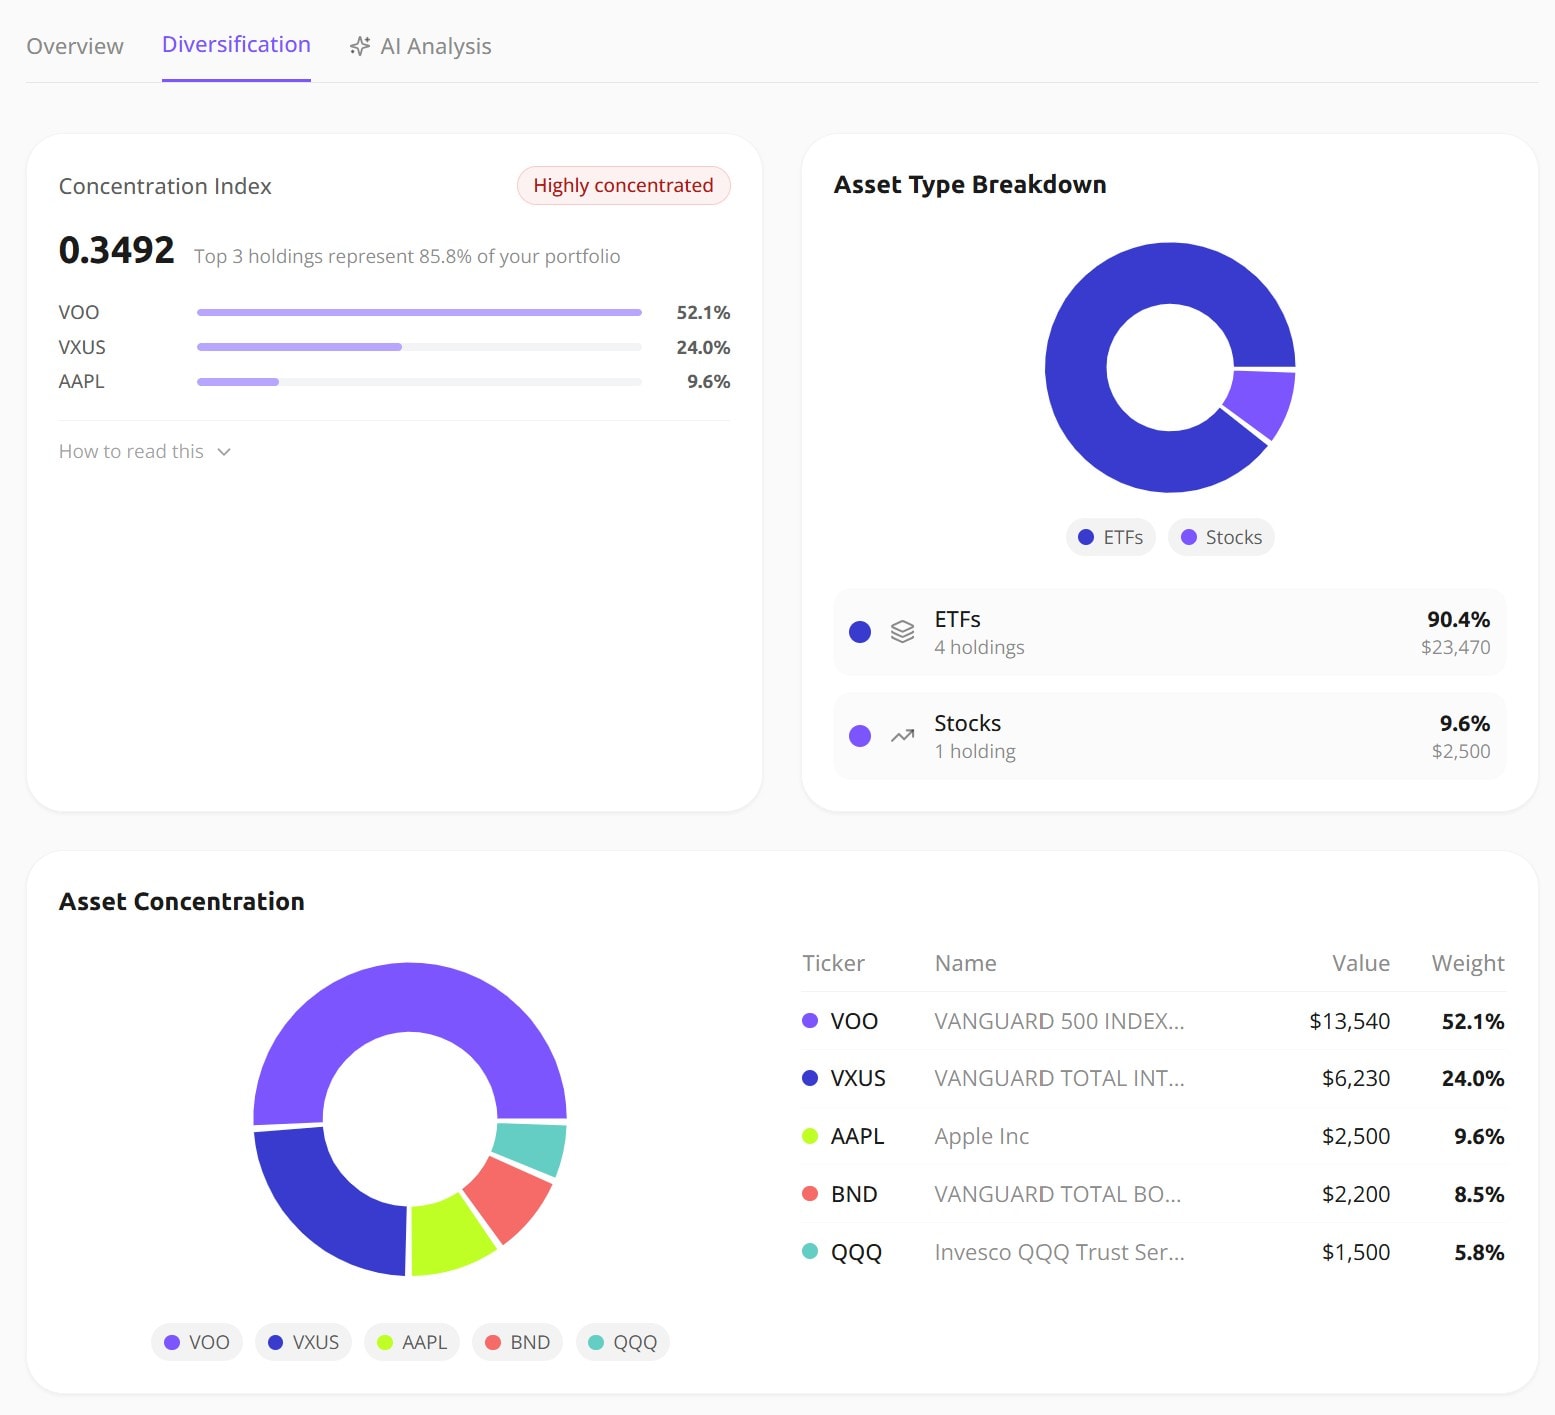Click the Ticker column header
Image resolution: width=1555 pixels, height=1415 pixels.
click(833, 963)
